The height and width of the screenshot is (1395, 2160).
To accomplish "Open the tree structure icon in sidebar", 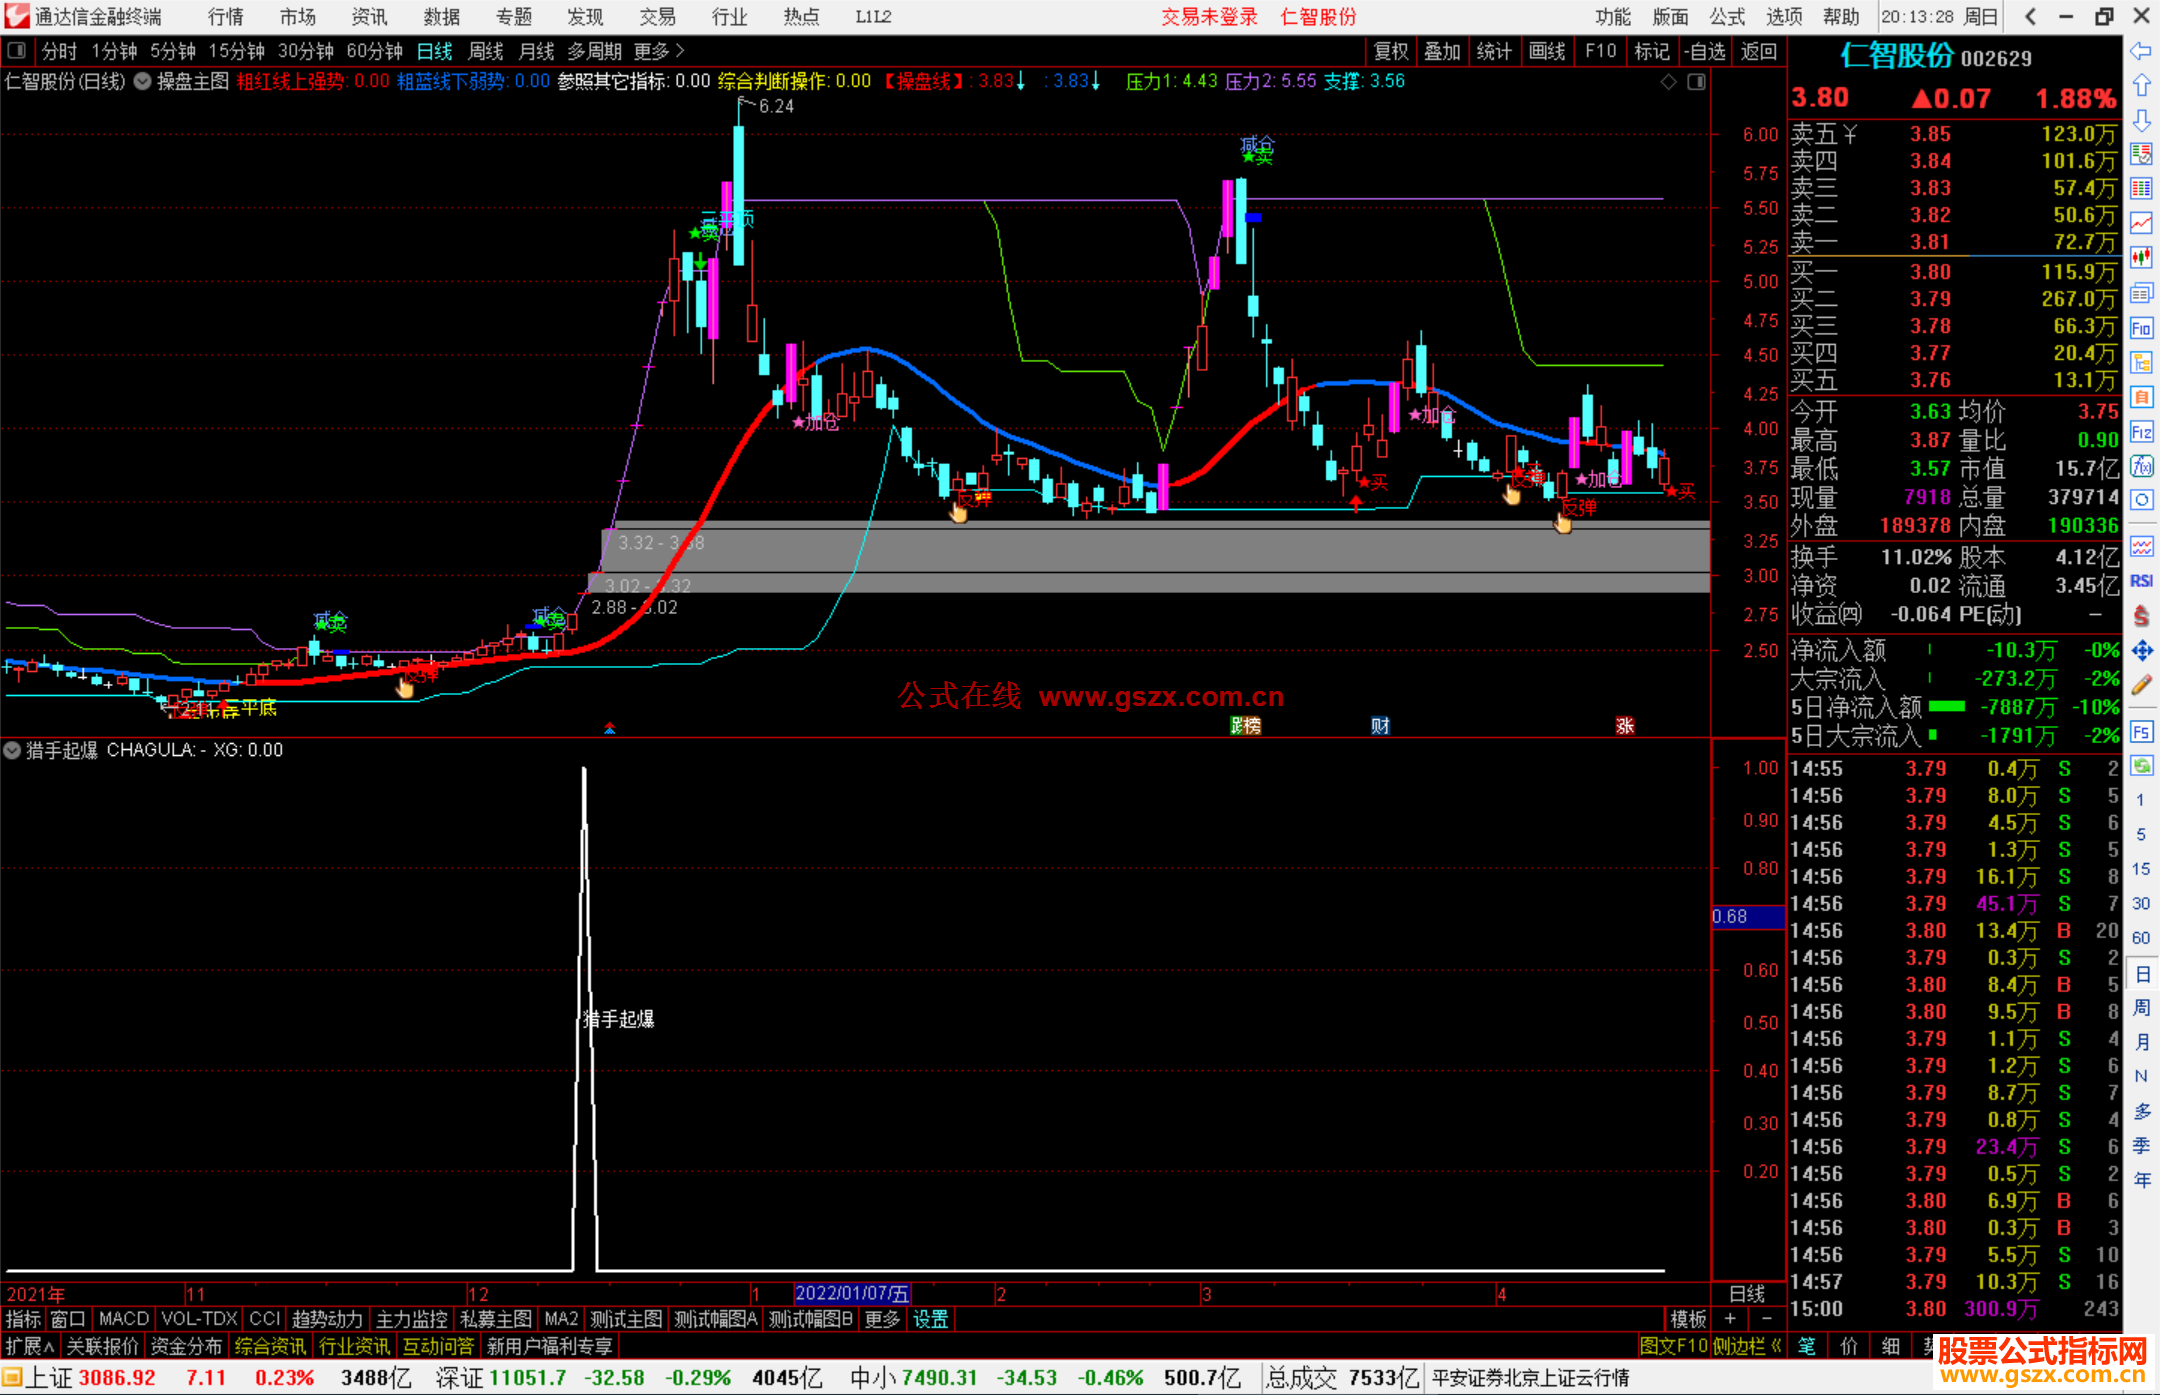I will 2141,362.
